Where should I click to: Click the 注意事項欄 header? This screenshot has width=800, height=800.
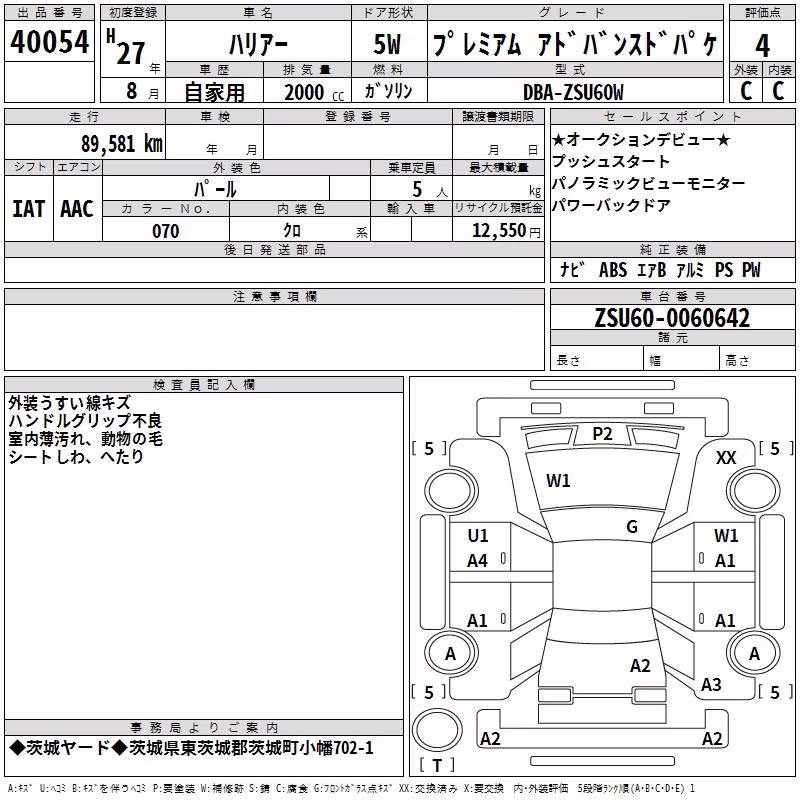coord(274,296)
